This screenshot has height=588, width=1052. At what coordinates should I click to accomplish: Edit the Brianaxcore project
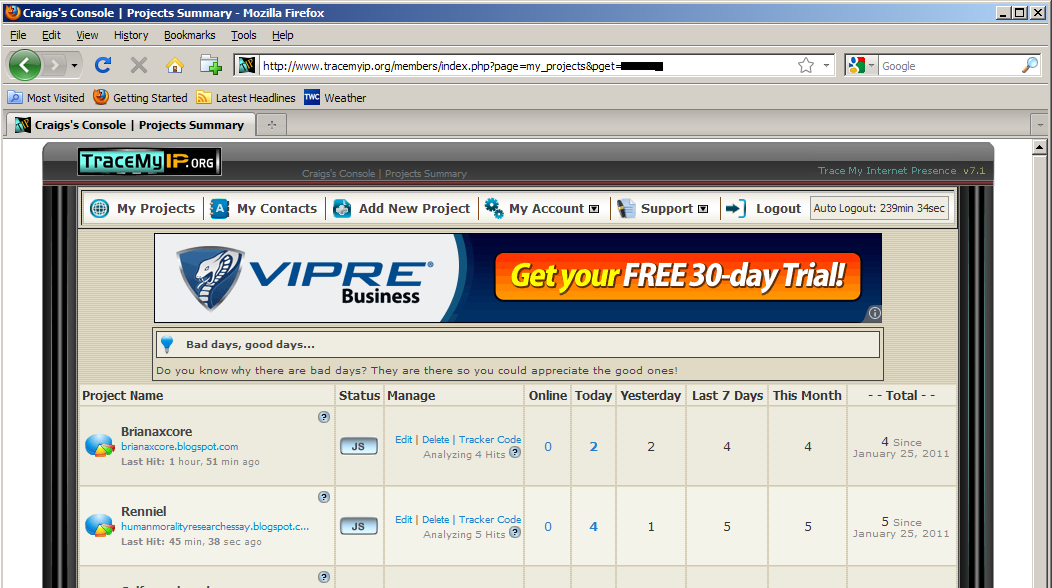(x=403, y=440)
